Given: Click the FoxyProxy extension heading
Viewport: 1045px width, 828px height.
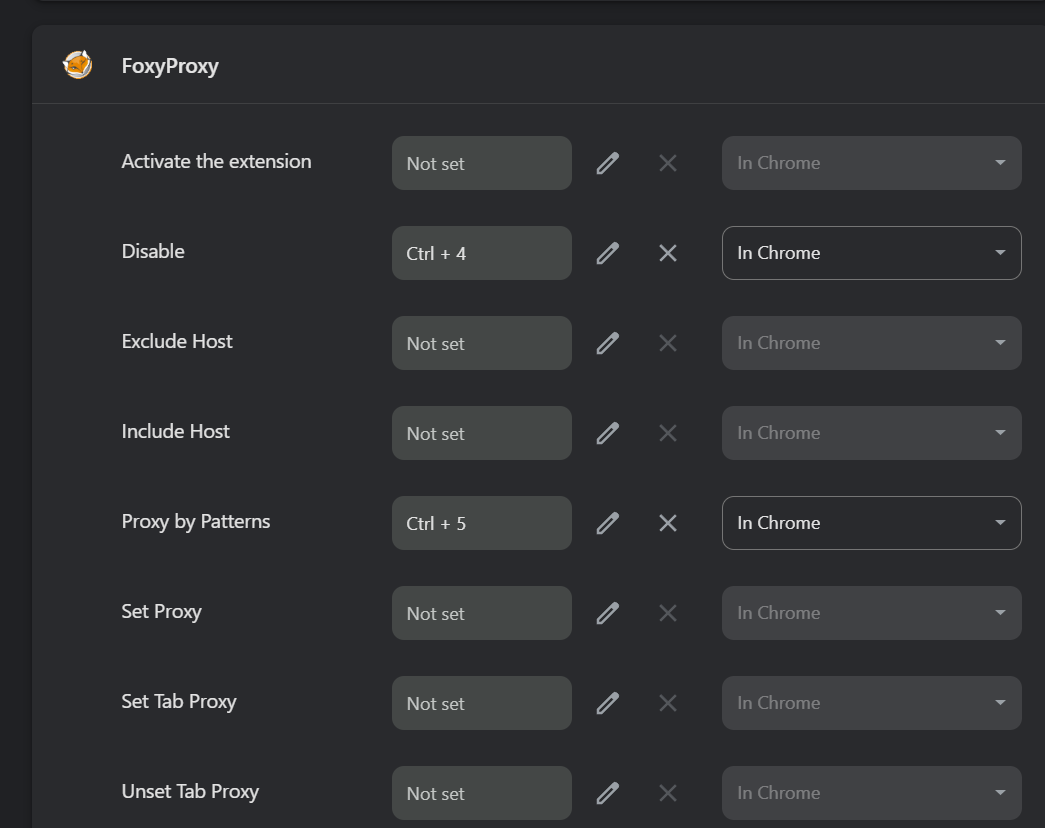Looking at the screenshot, I should (x=170, y=65).
